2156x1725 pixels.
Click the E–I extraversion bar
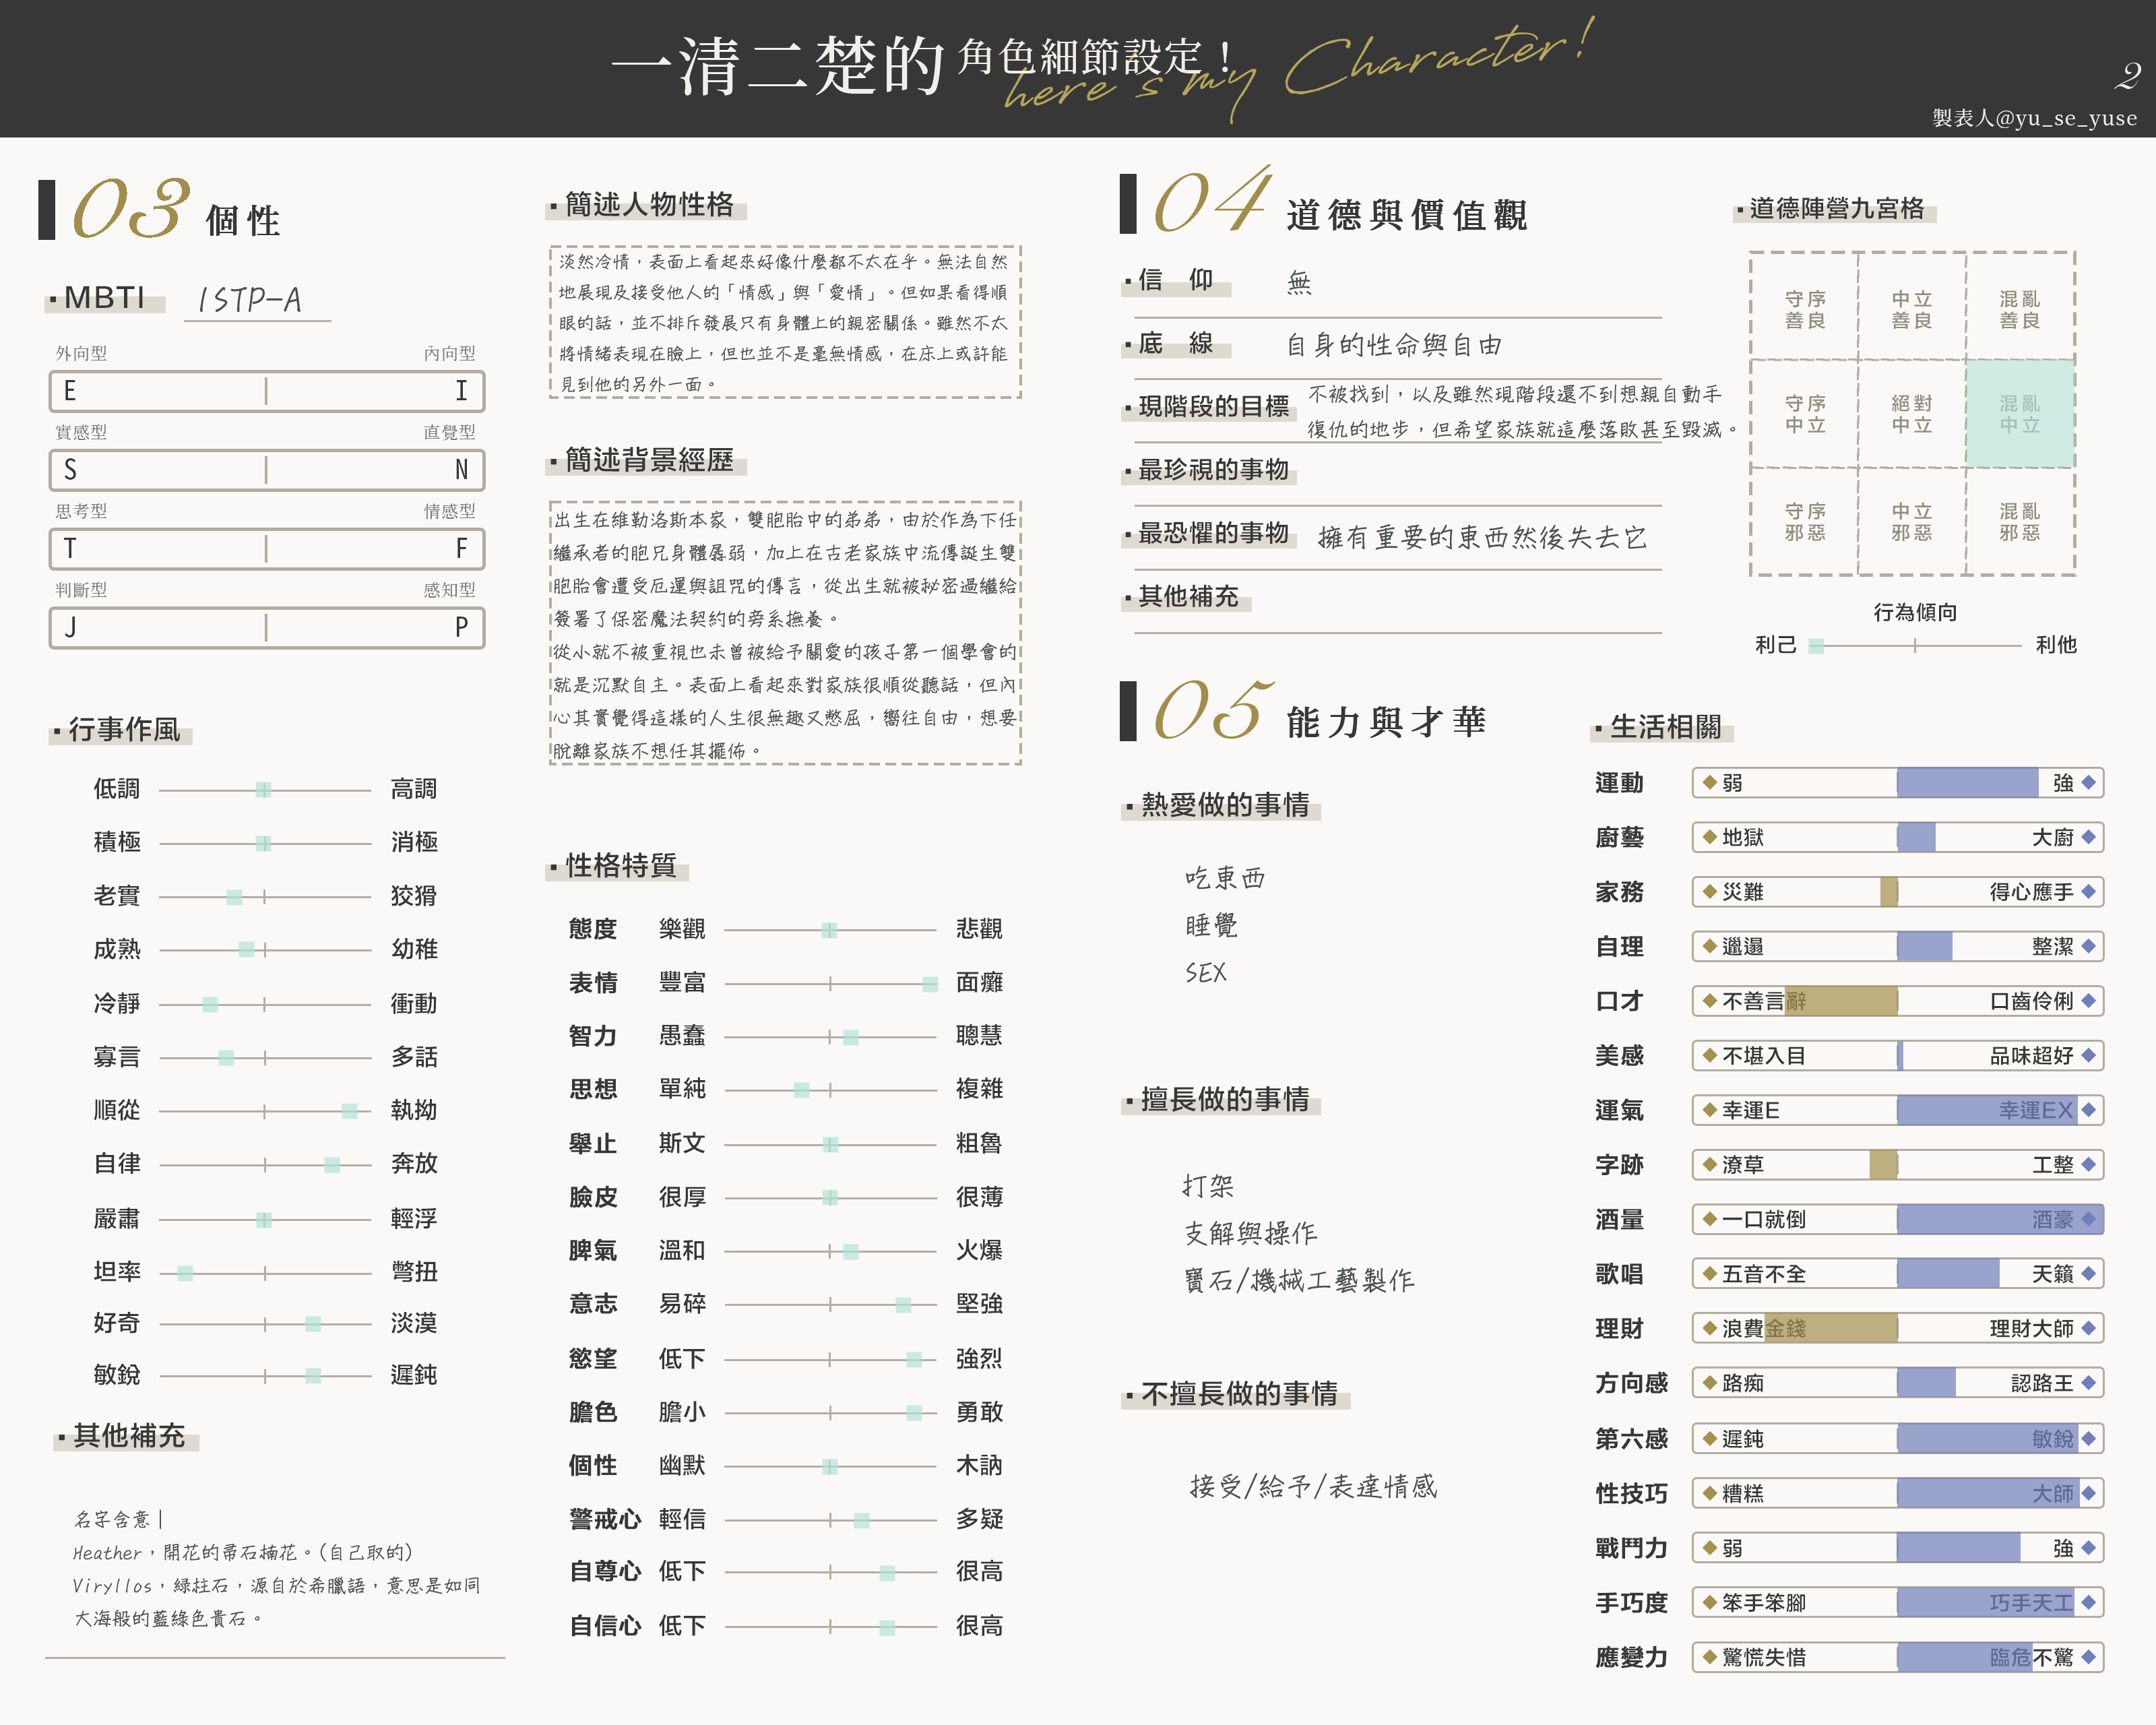pyautogui.click(x=267, y=390)
